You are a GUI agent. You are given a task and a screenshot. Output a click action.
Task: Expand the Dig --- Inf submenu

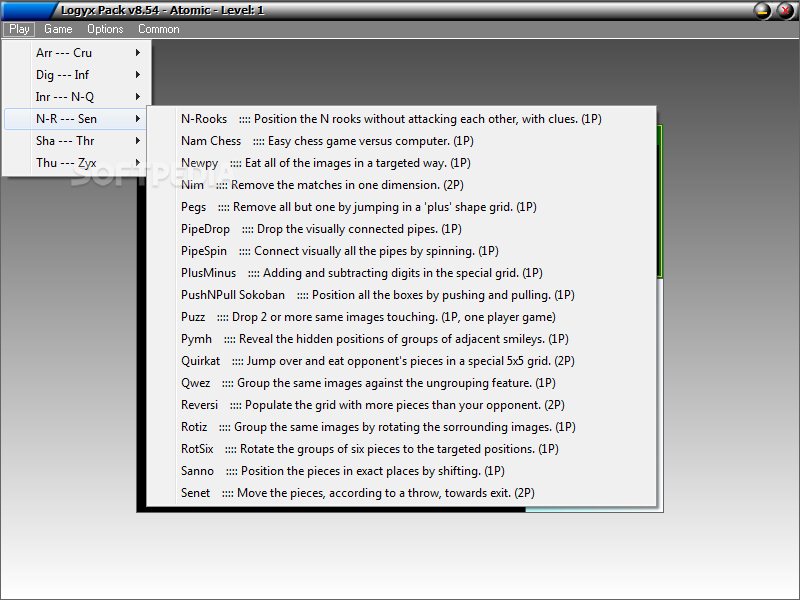76,74
